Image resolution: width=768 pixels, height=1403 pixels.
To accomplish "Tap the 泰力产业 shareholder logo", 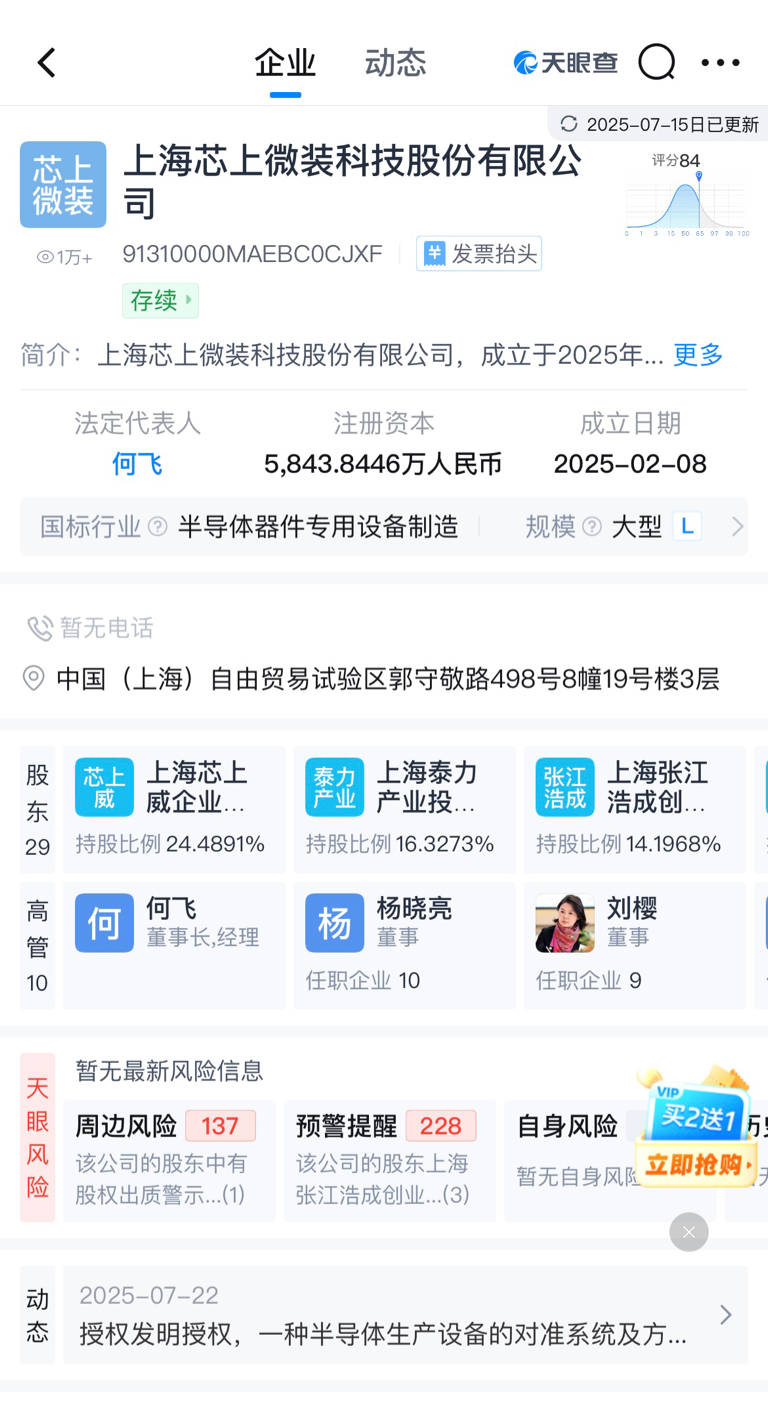I will click(334, 787).
